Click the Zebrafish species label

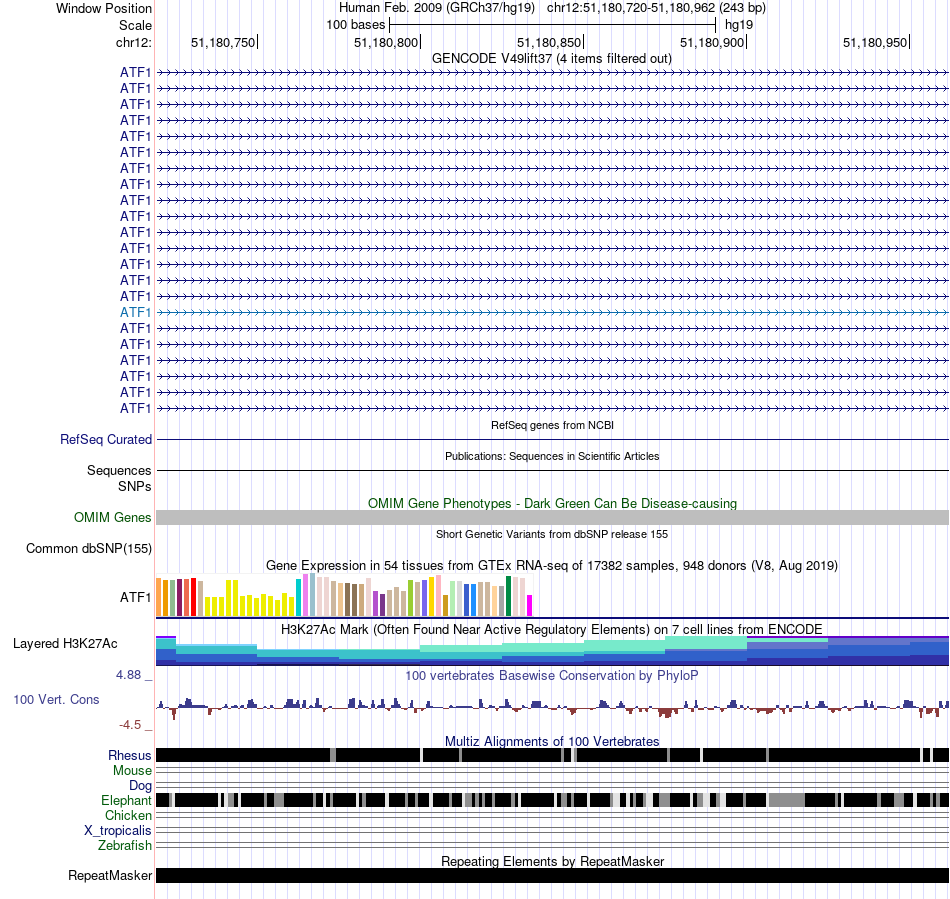pyautogui.click(x=125, y=845)
